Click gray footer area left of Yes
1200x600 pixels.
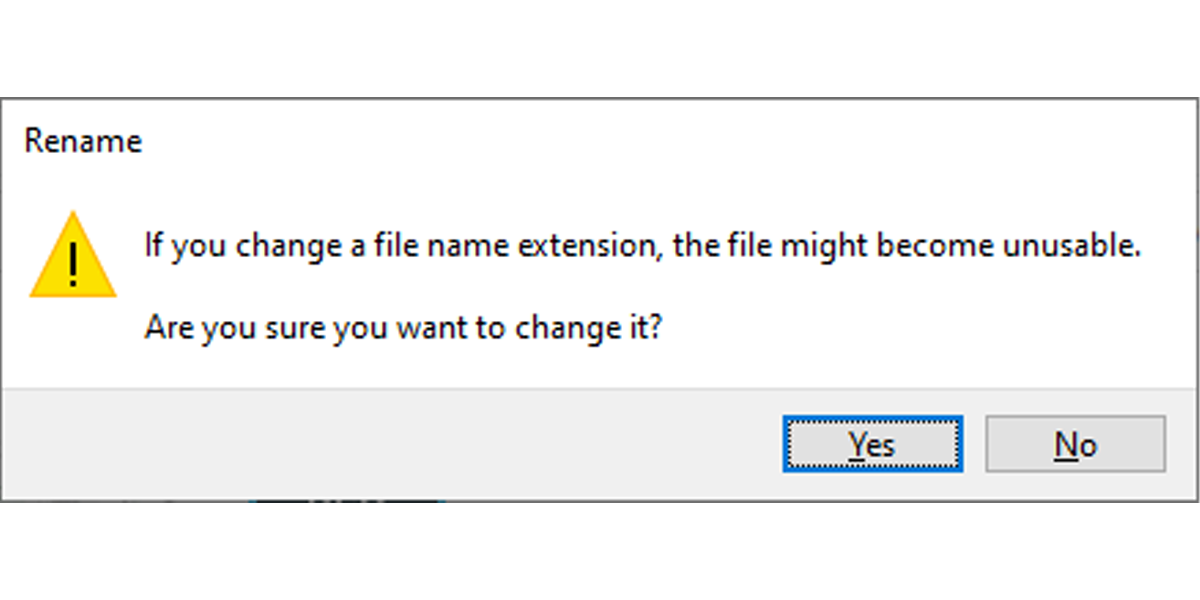[400, 444]
